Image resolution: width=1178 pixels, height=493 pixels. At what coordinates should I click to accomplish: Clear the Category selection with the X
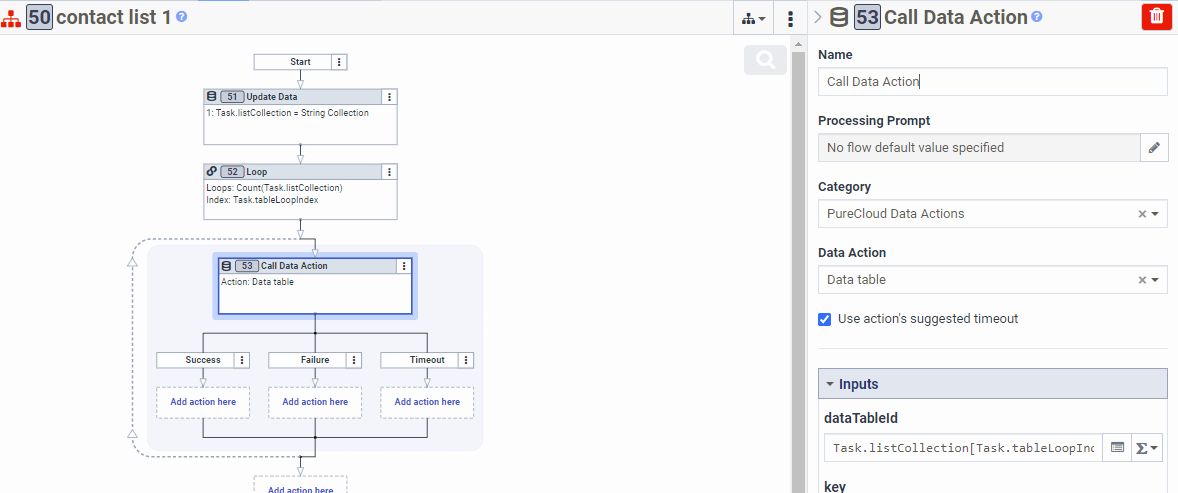click(x=1141, y=214)
